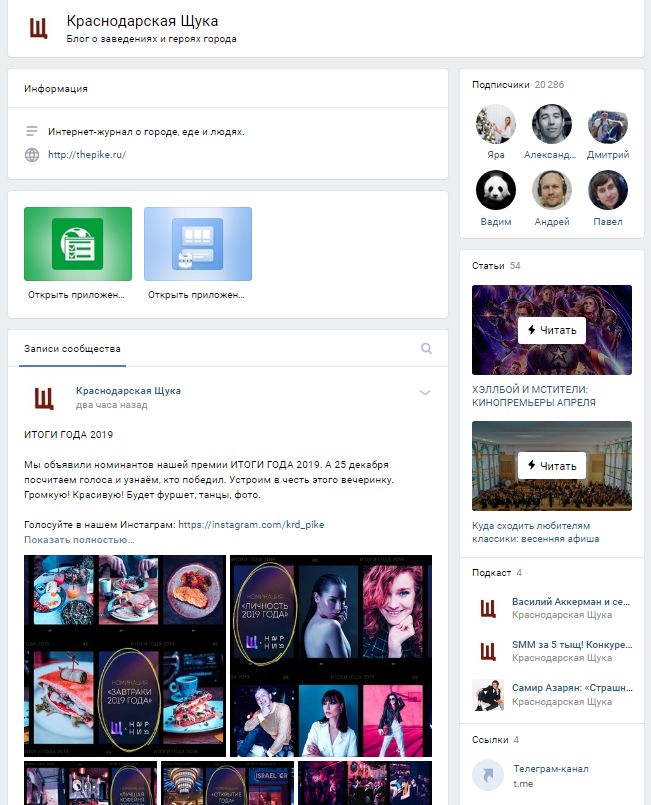Image resolution: width=651 pixels, height=805 pixels.
Task: Open the thepike.ru website link
Action: pos(87,155)
